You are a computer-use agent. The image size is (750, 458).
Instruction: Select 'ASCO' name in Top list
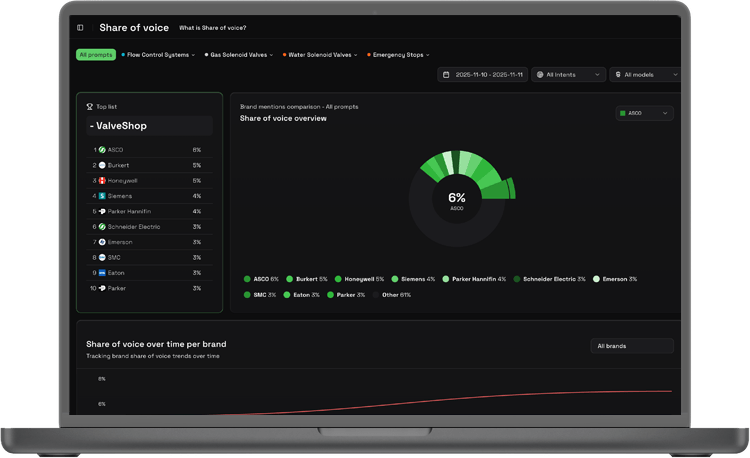point(115,150)
